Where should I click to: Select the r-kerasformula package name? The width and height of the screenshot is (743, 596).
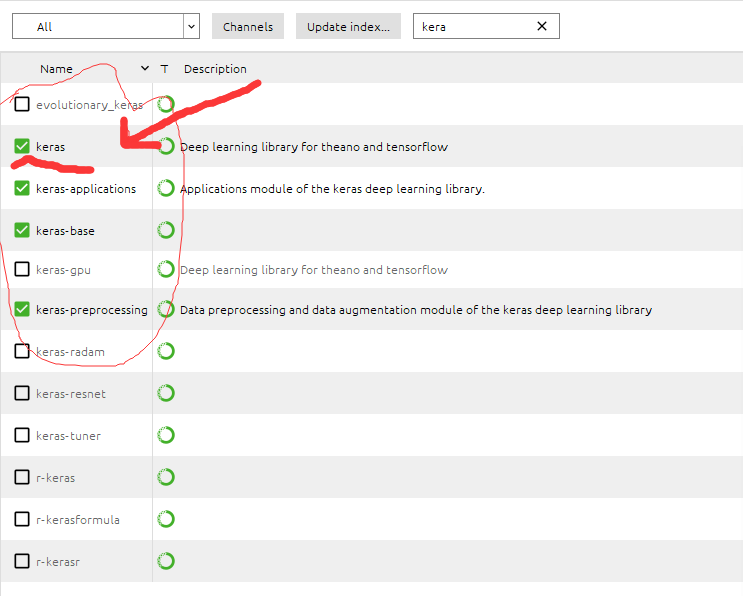point(78,520)
